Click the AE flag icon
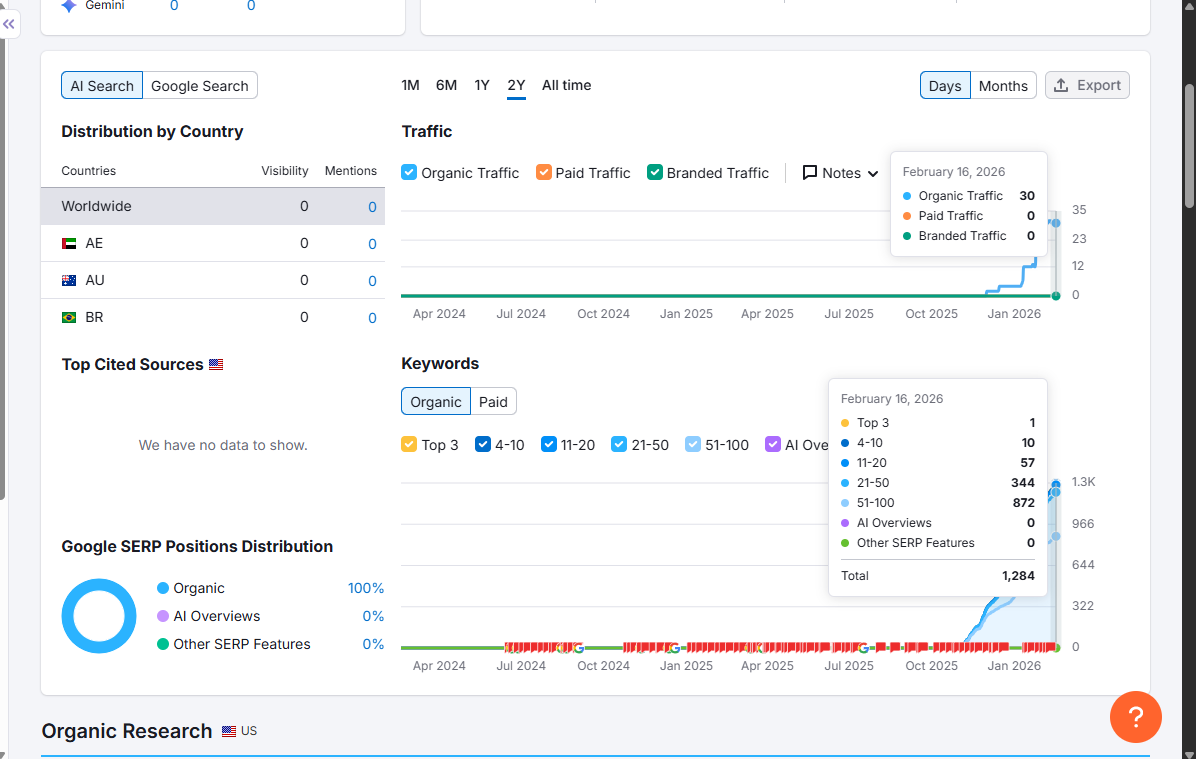Viewport: 1196px width, 759px height. [69, 244]
